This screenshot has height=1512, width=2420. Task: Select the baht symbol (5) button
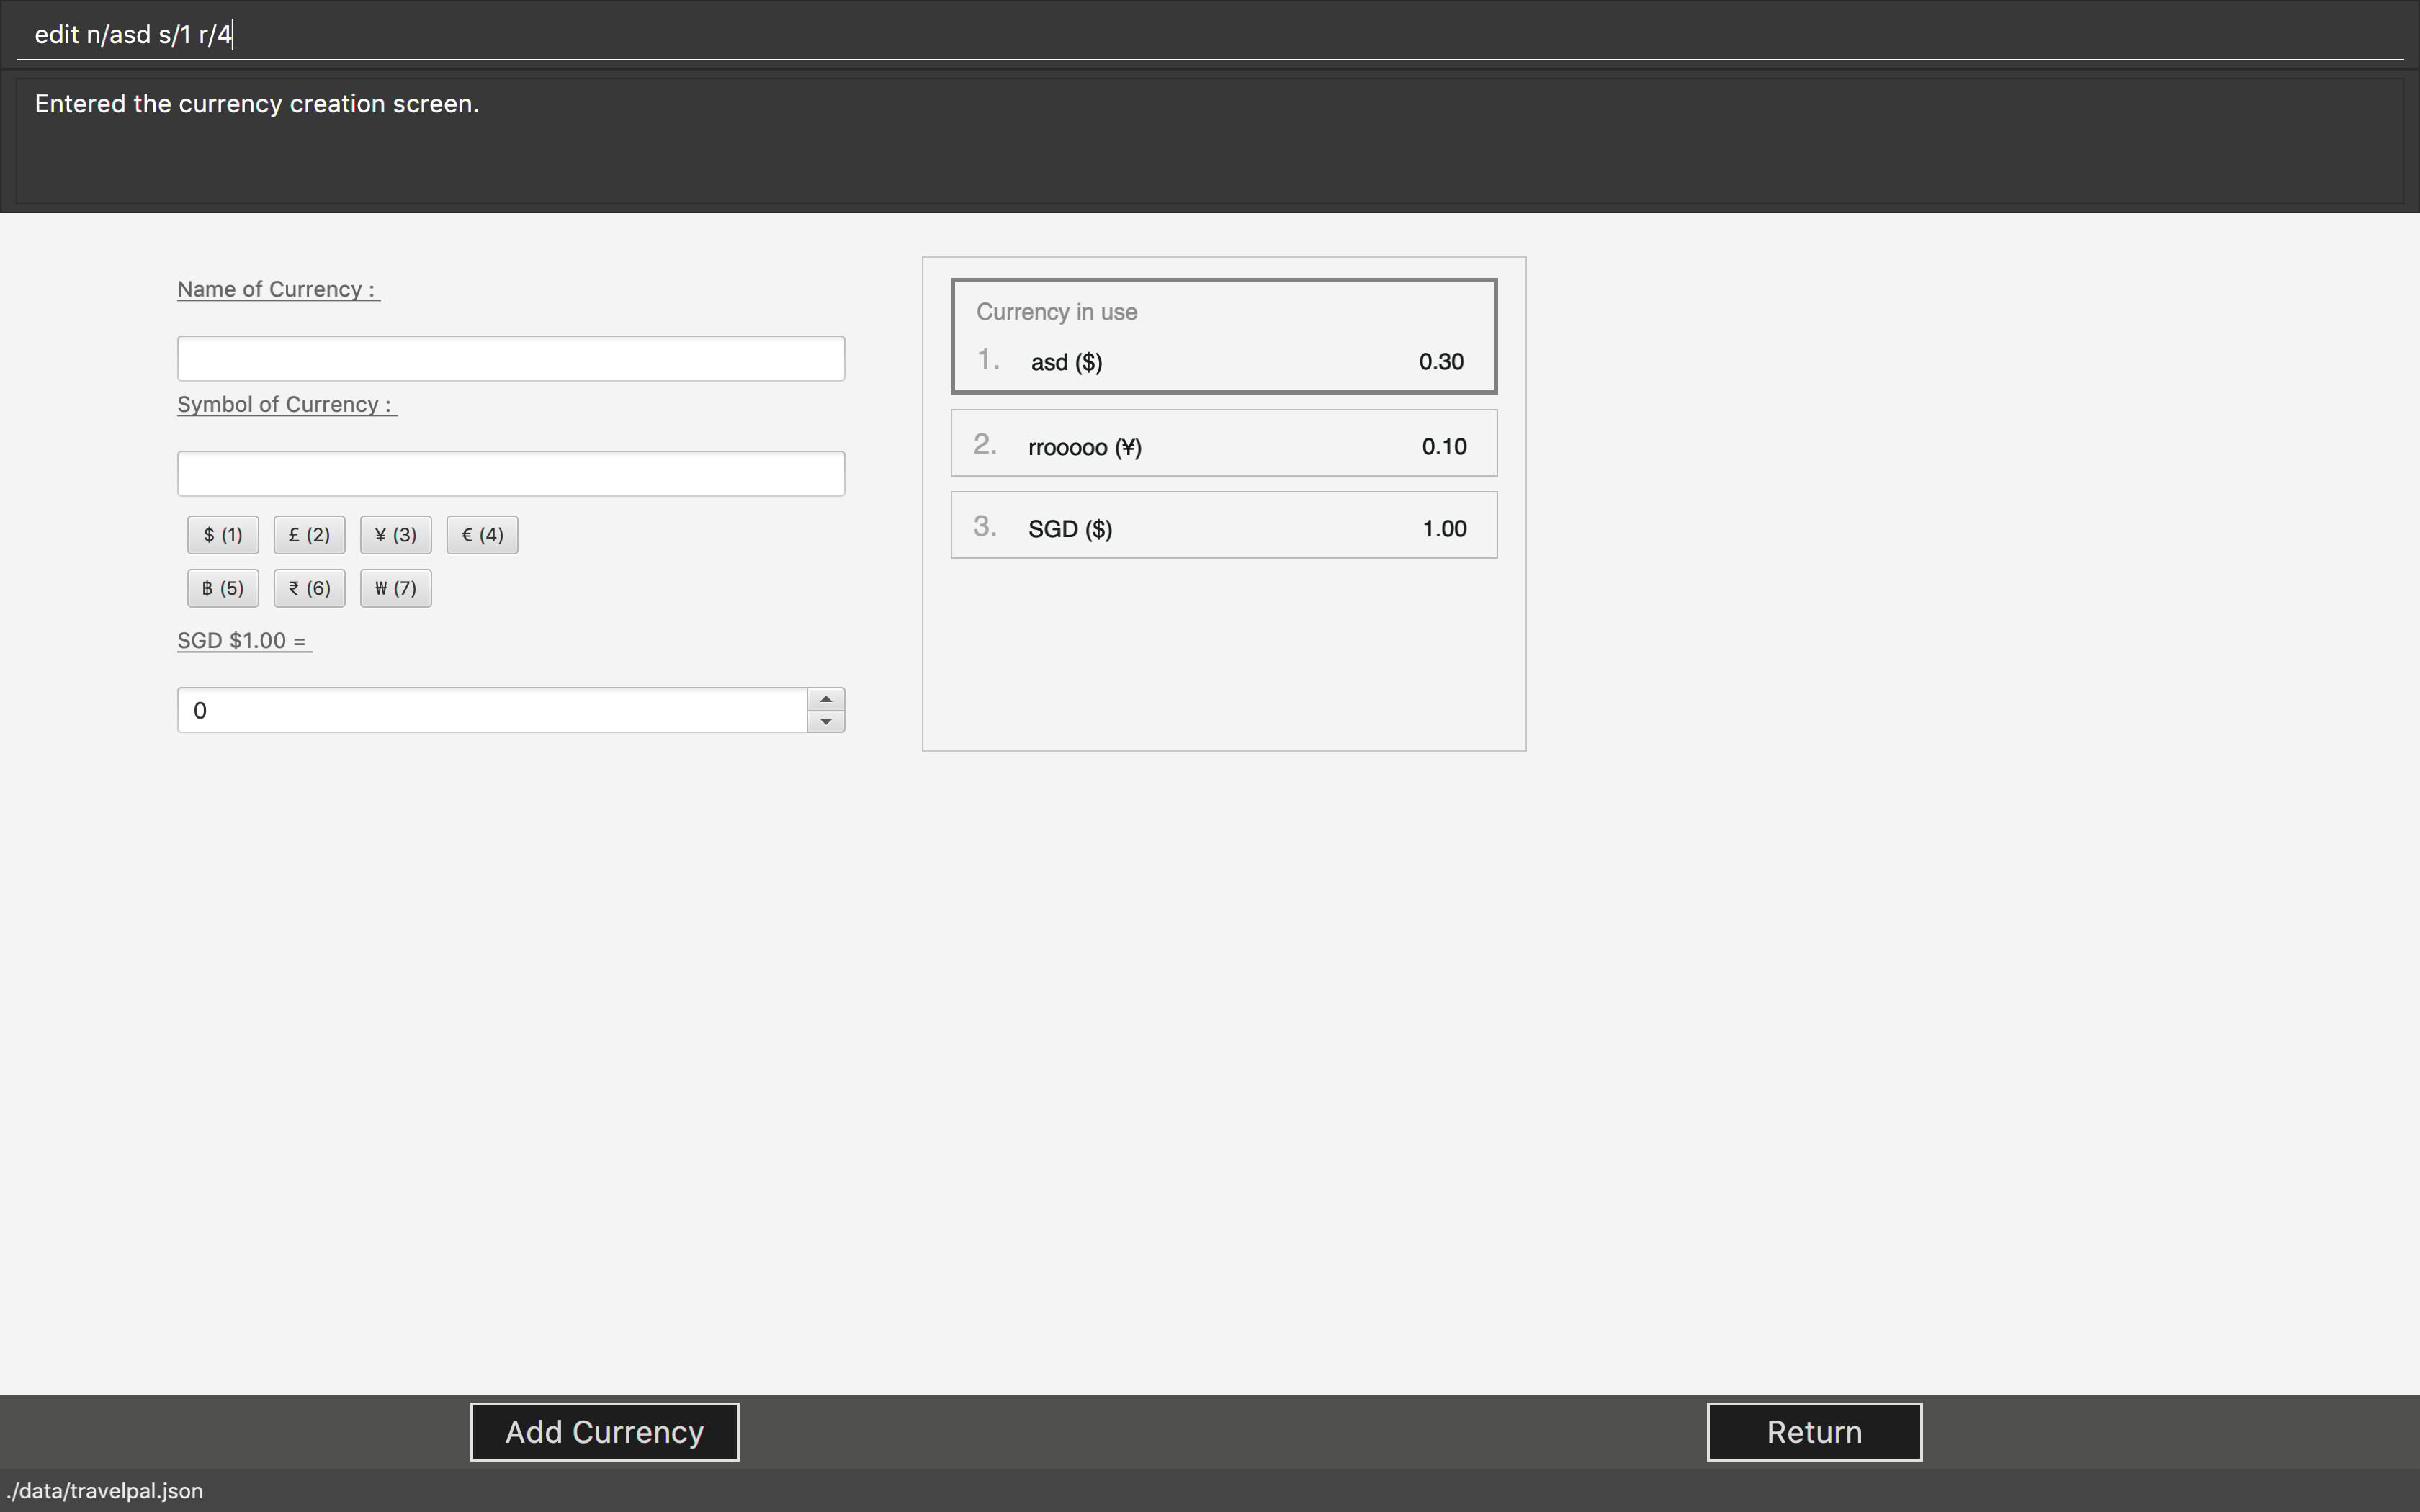click(x=222, y=588)
